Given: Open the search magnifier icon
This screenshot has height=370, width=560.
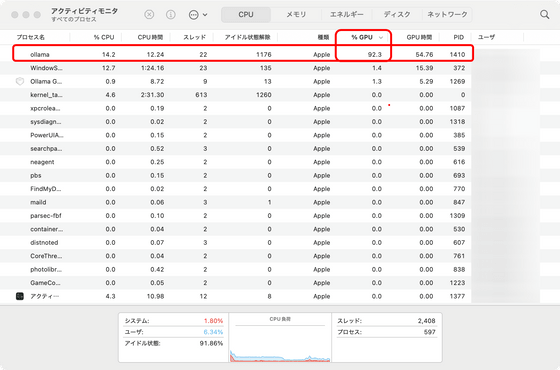Looking at the screenshot, I should 544,15.
